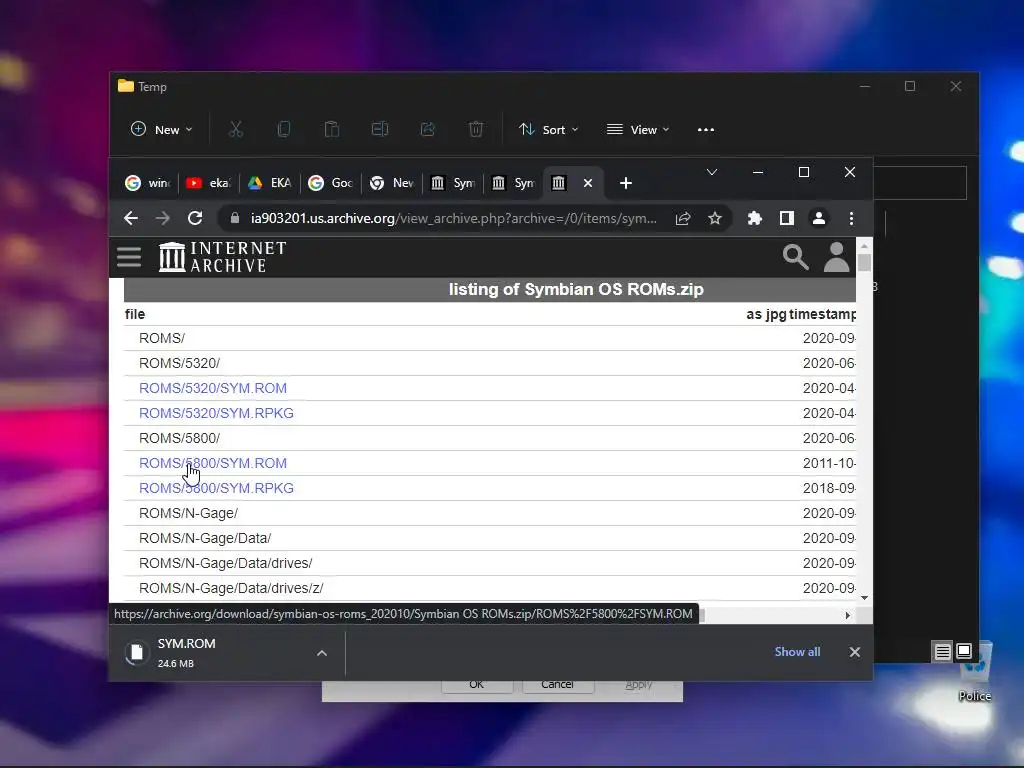Image resolution: width=1024 pixels, height=768 pixels.
Task: Click the Internet Archive user account icon
Action: (x=837, y=257)
